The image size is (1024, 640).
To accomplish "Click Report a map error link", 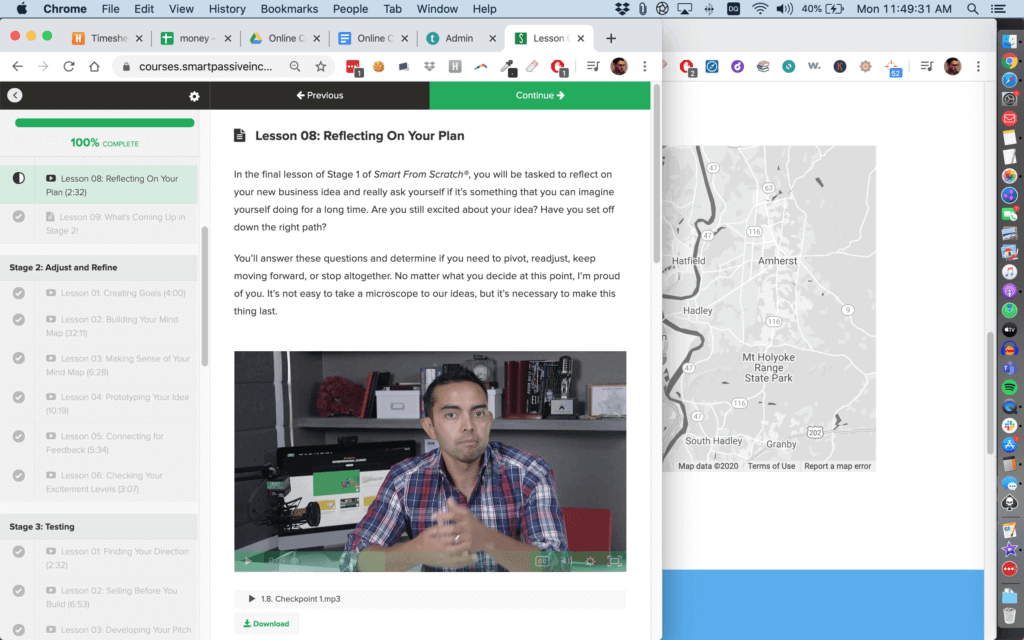I will point(837,466).
